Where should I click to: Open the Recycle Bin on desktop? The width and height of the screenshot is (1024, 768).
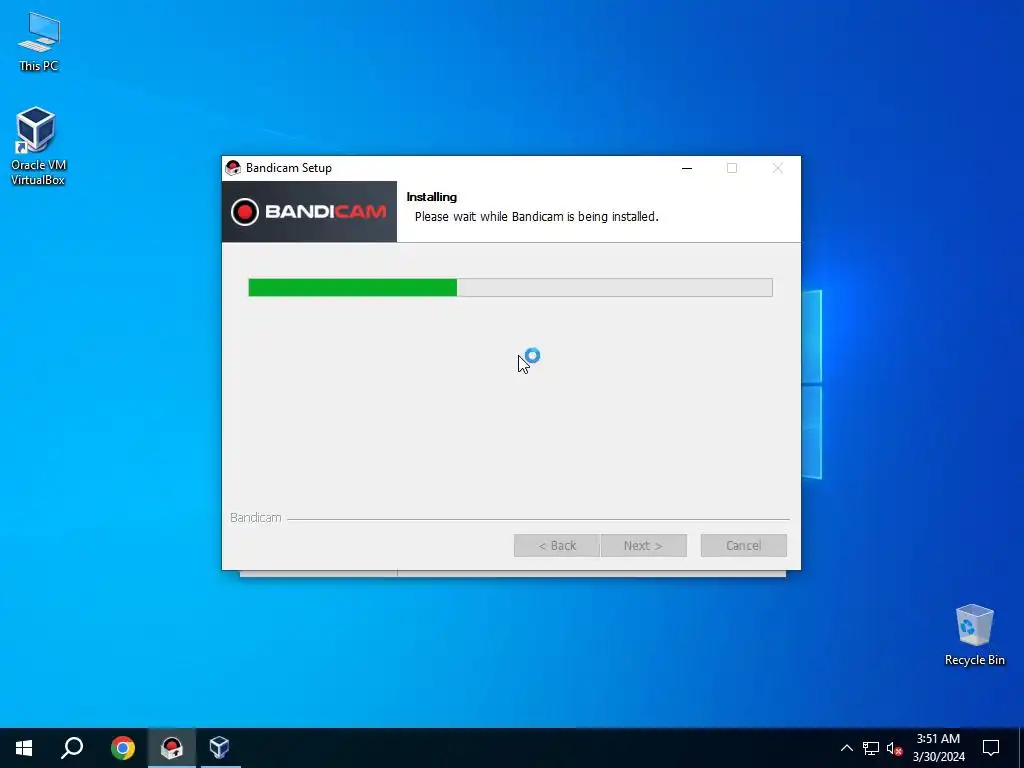974,635
